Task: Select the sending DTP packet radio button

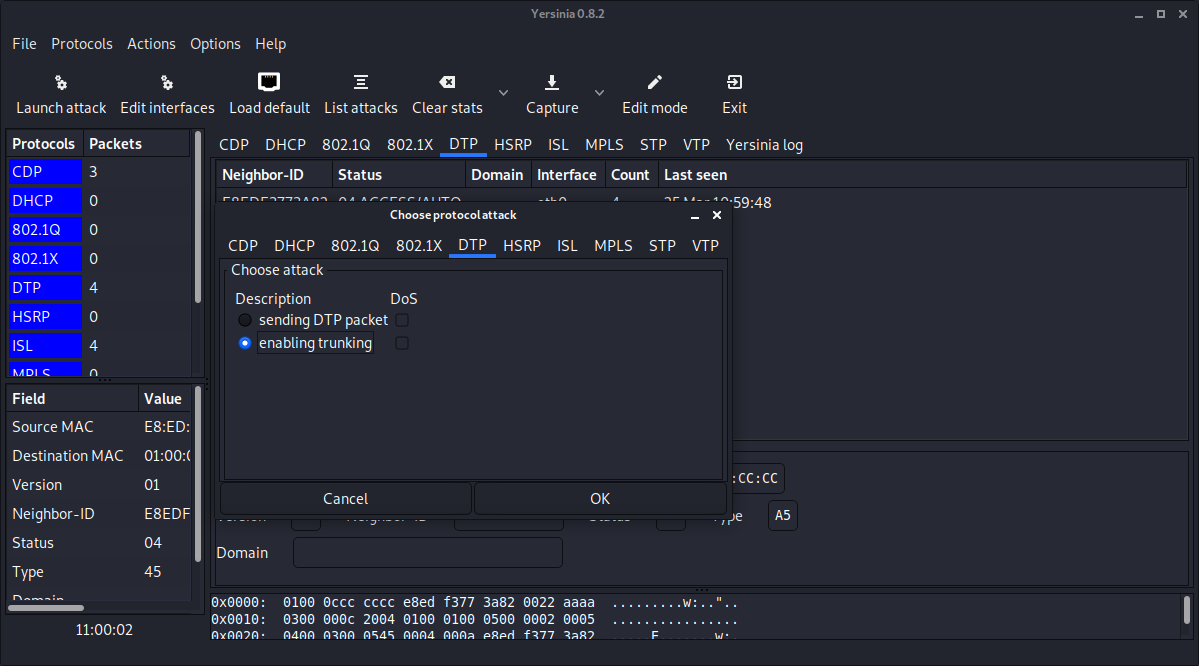Action: click(x=245, y=320)
